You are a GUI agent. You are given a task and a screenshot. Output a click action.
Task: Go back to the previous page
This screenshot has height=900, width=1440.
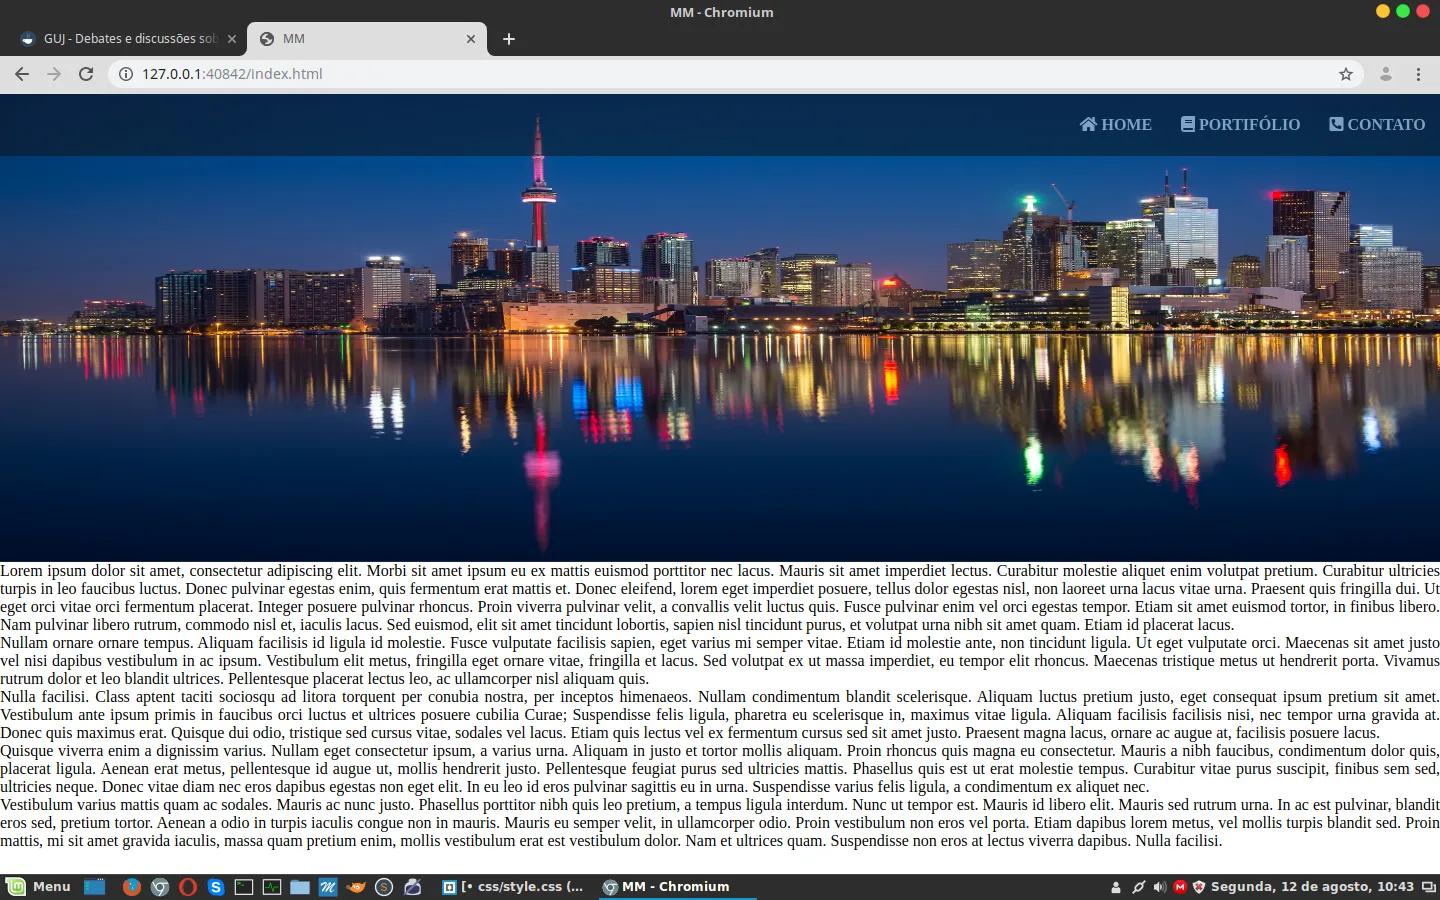tap(22, 74)
